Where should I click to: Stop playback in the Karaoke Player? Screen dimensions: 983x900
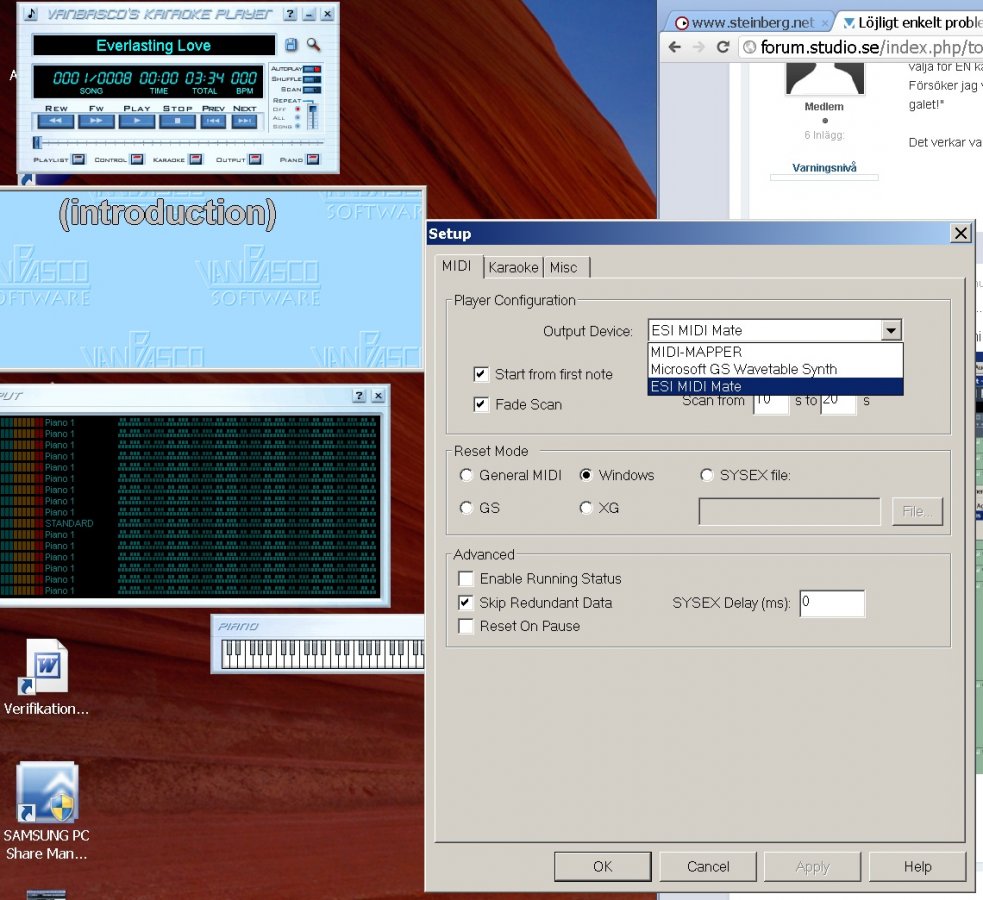click(x=177, y=121)
